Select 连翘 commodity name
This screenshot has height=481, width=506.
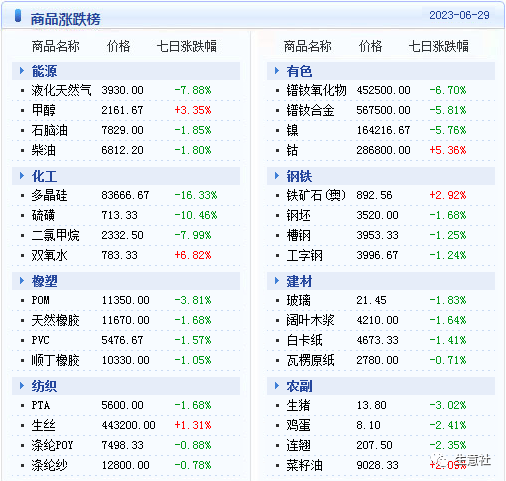click(x=298, y=445)
